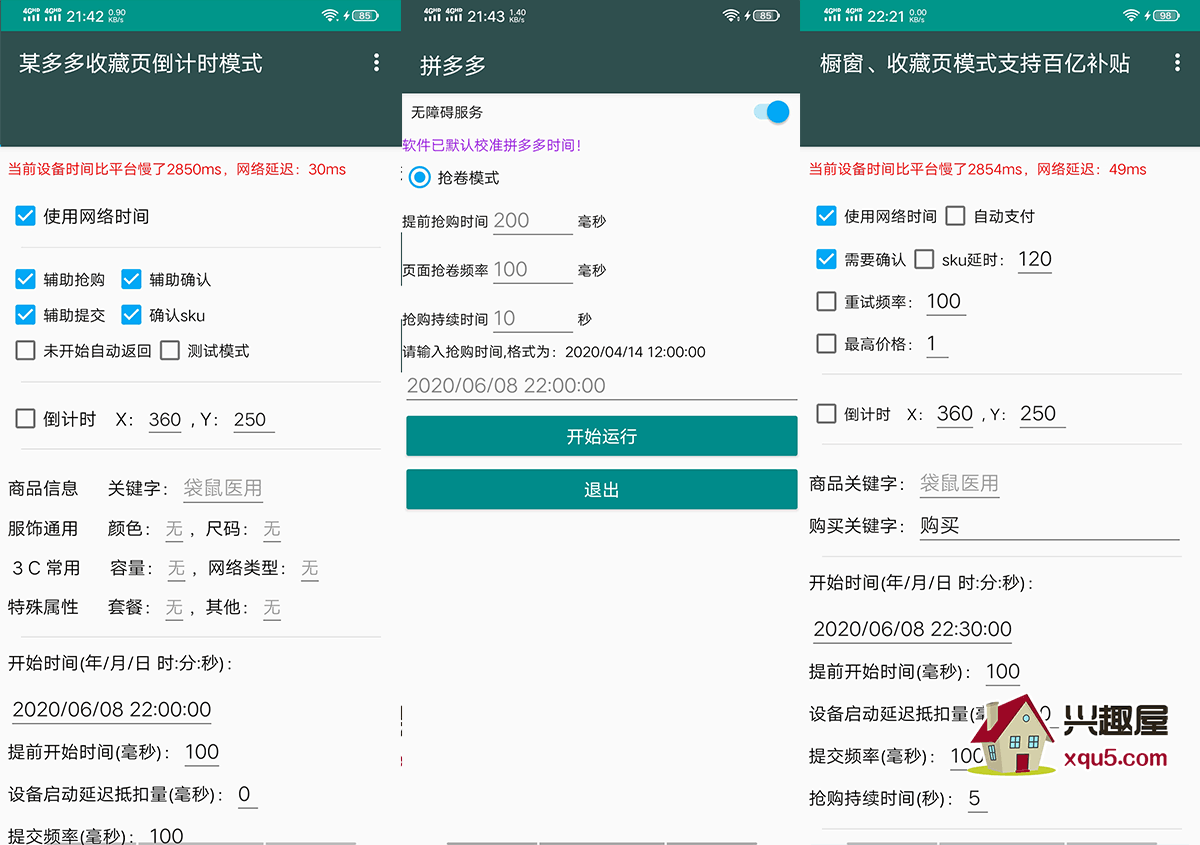Select the 抢卷模式 radio button
1200x845 pixels.
(420, 178)
